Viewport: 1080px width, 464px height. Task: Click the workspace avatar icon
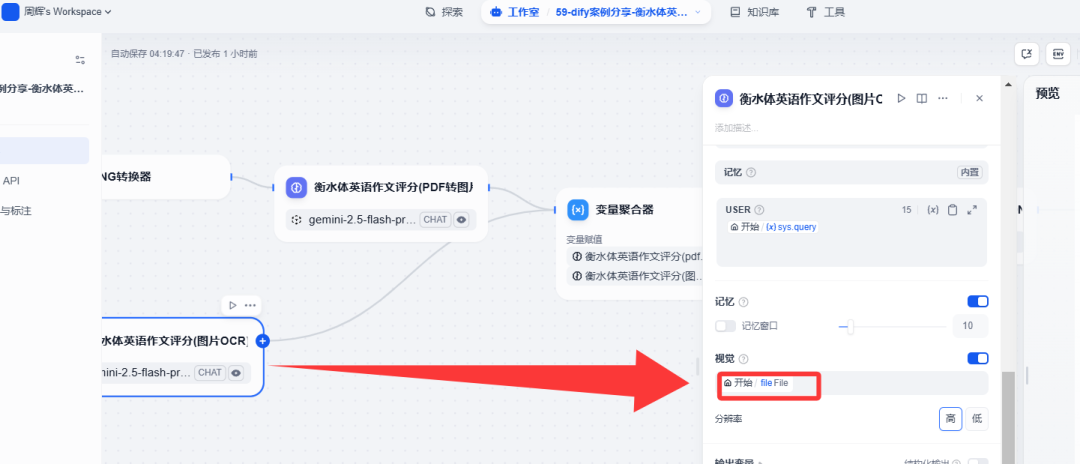point(10,12)
